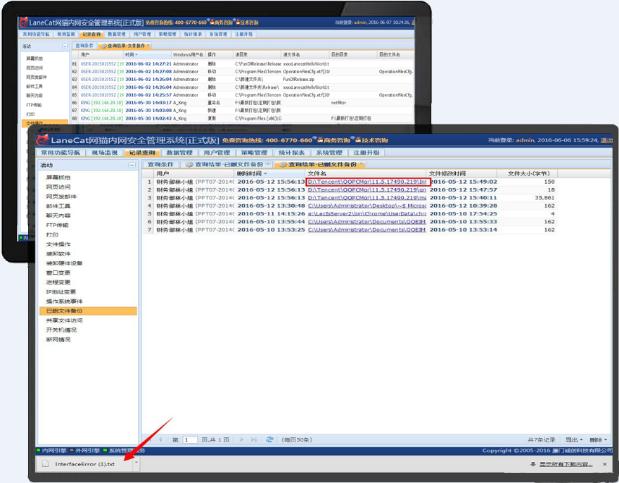Select 文件操作 in the front sidebar
This screenshot has width=619, height=483.
[x=58, y=244]
